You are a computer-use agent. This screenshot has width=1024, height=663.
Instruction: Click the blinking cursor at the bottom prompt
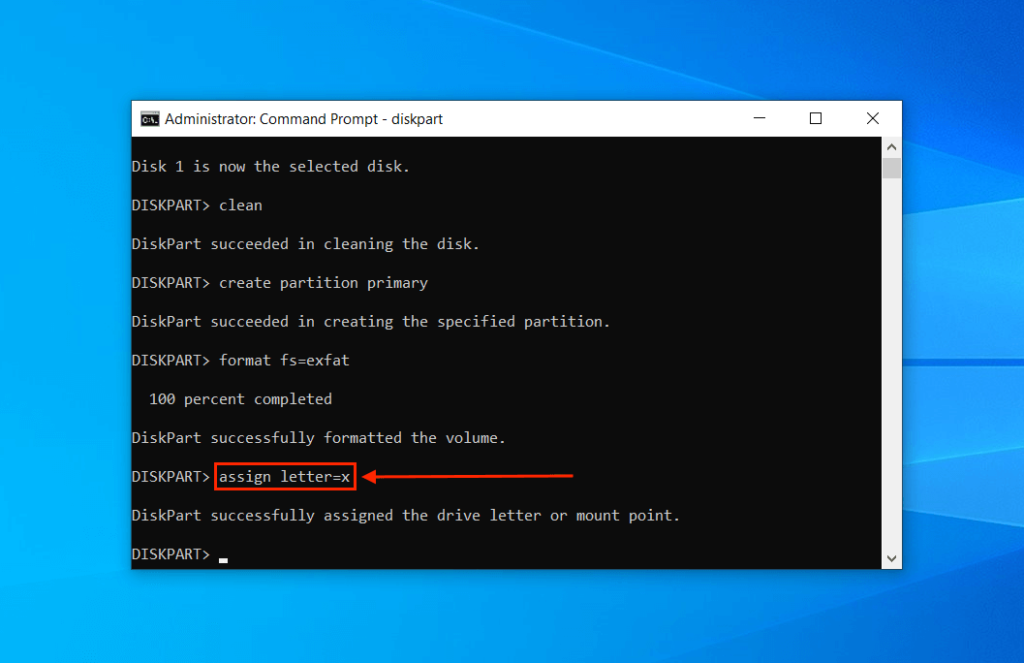tap(222, 558)
